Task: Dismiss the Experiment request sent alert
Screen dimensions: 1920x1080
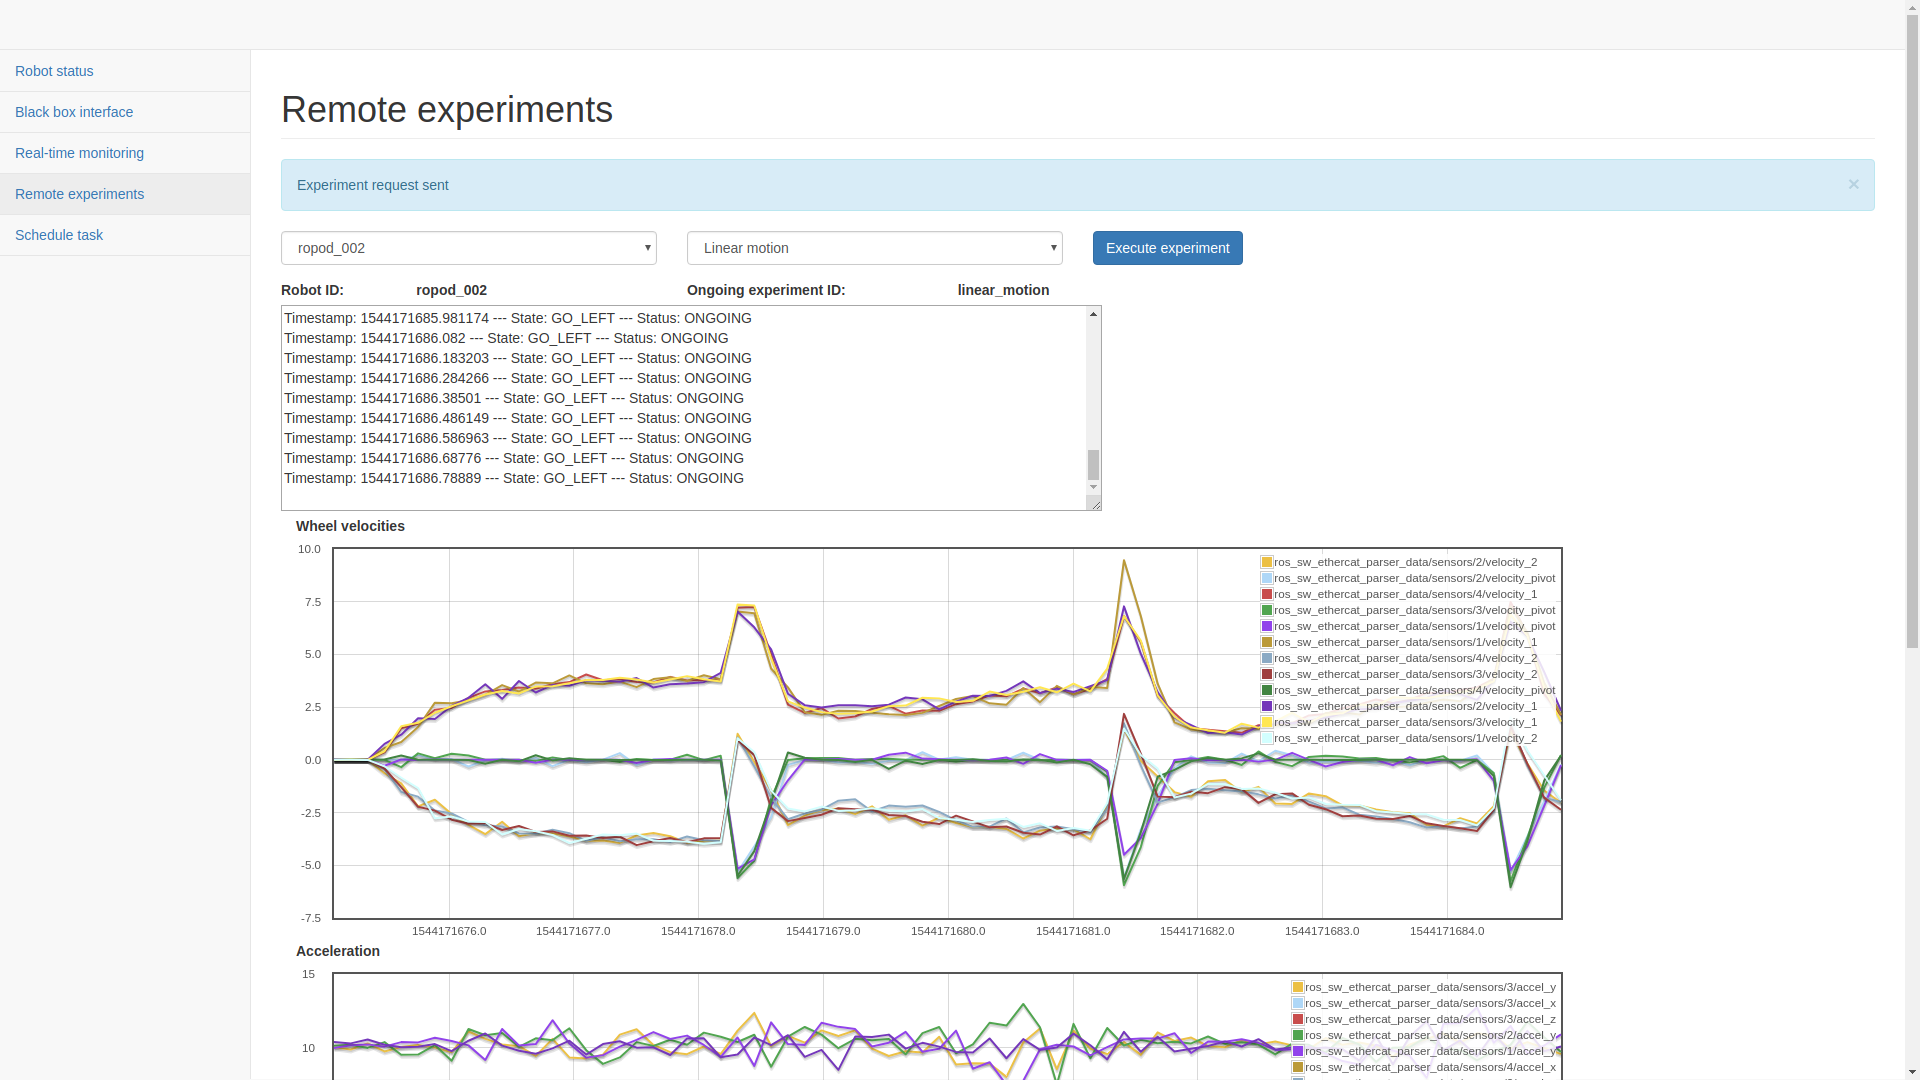Action: [x=1853, y=184]
